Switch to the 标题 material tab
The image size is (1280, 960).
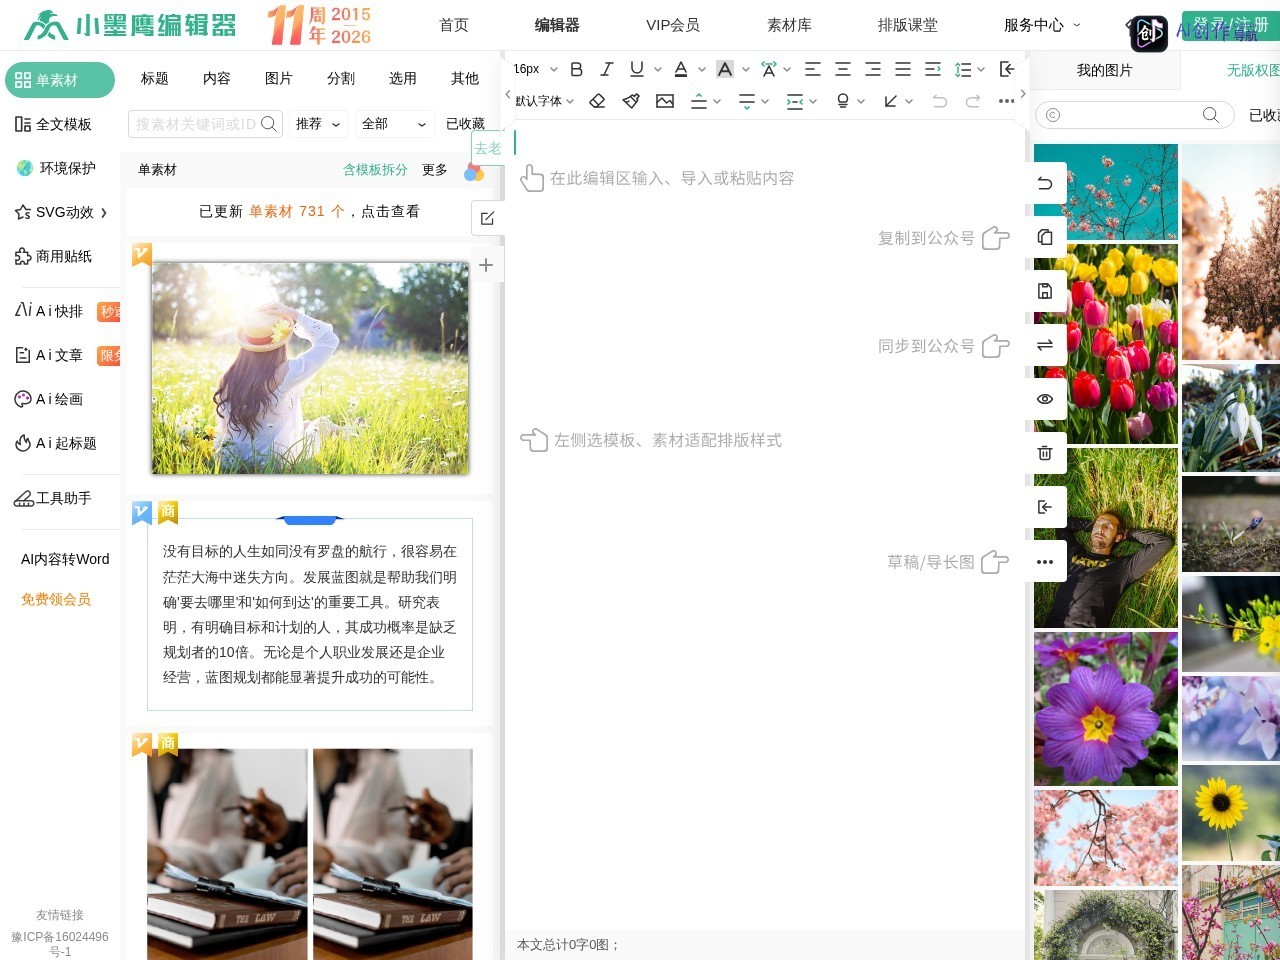155,78
